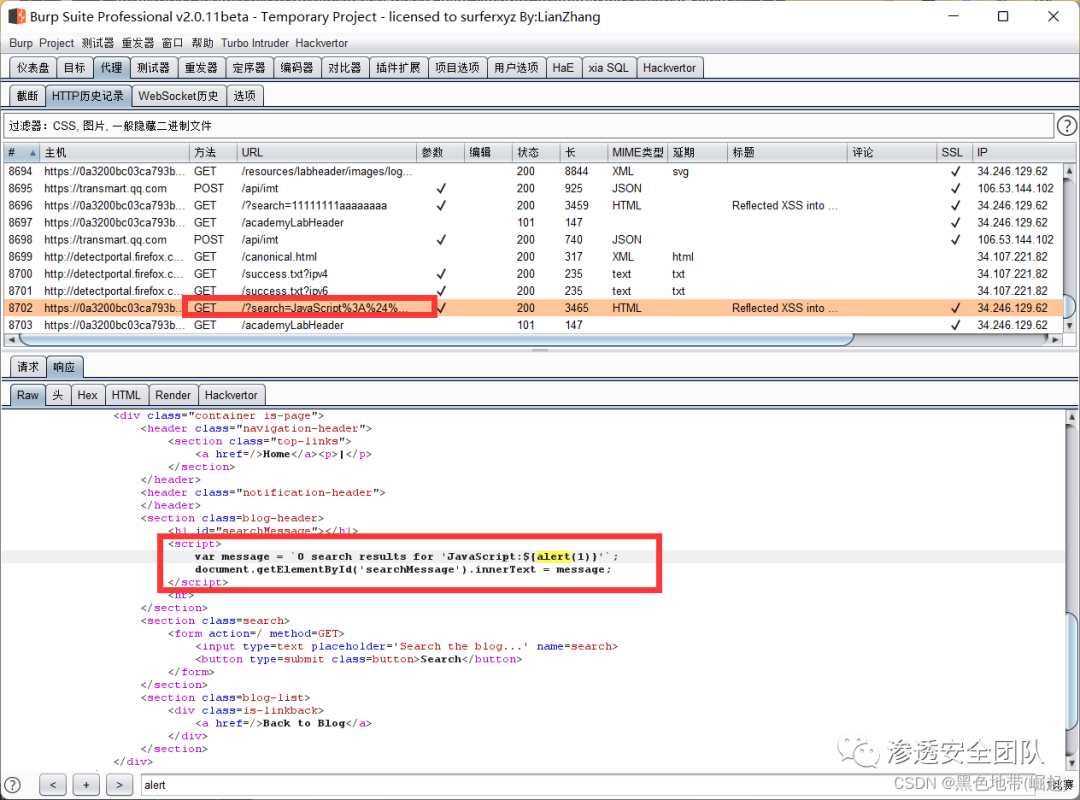Image resolution: width=1080 pixels, height=800 pixels.
Task: Switch to the 目标 target tab
Action: (74, 68)
